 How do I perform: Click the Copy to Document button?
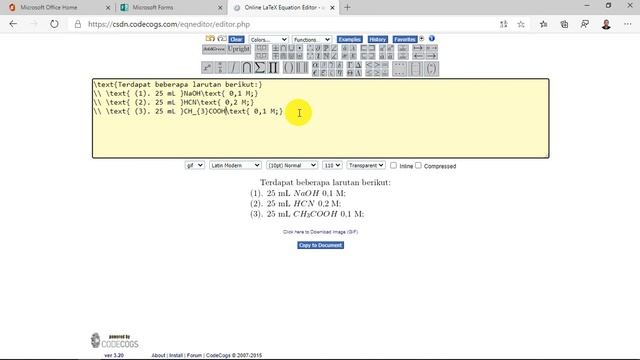click(x=320, y=245)
